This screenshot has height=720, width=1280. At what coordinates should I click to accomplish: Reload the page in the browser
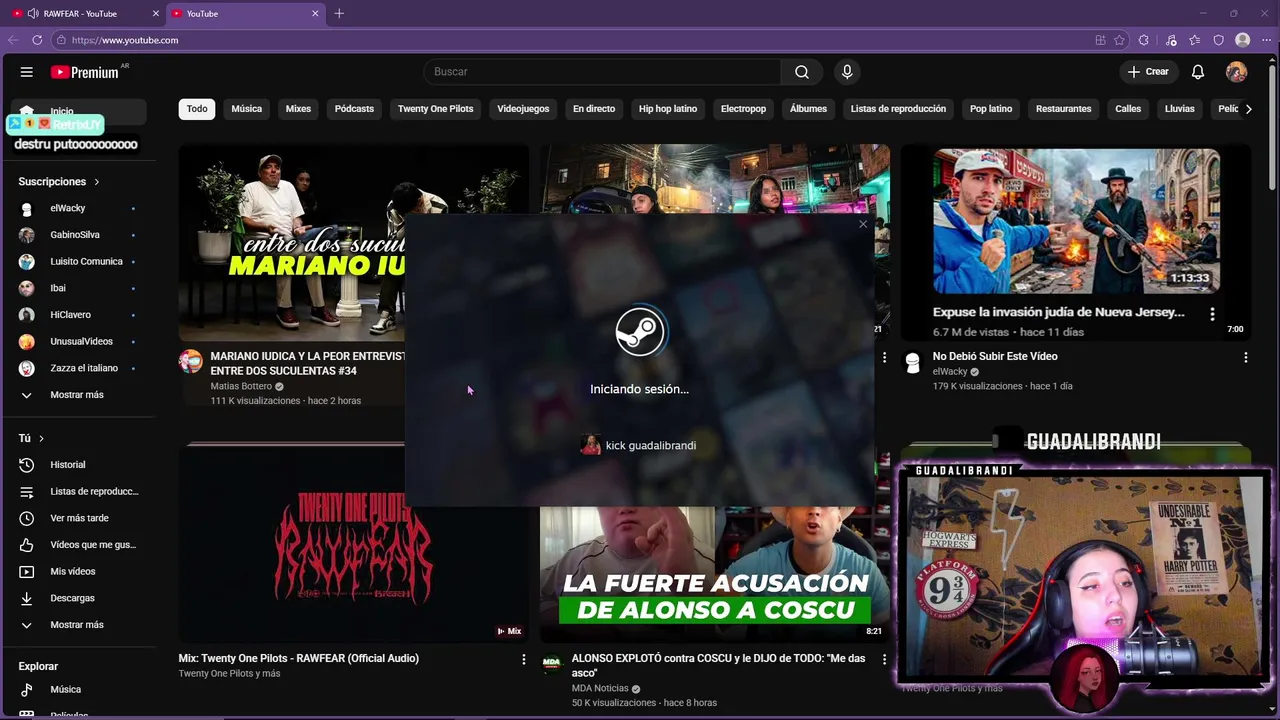37,40
